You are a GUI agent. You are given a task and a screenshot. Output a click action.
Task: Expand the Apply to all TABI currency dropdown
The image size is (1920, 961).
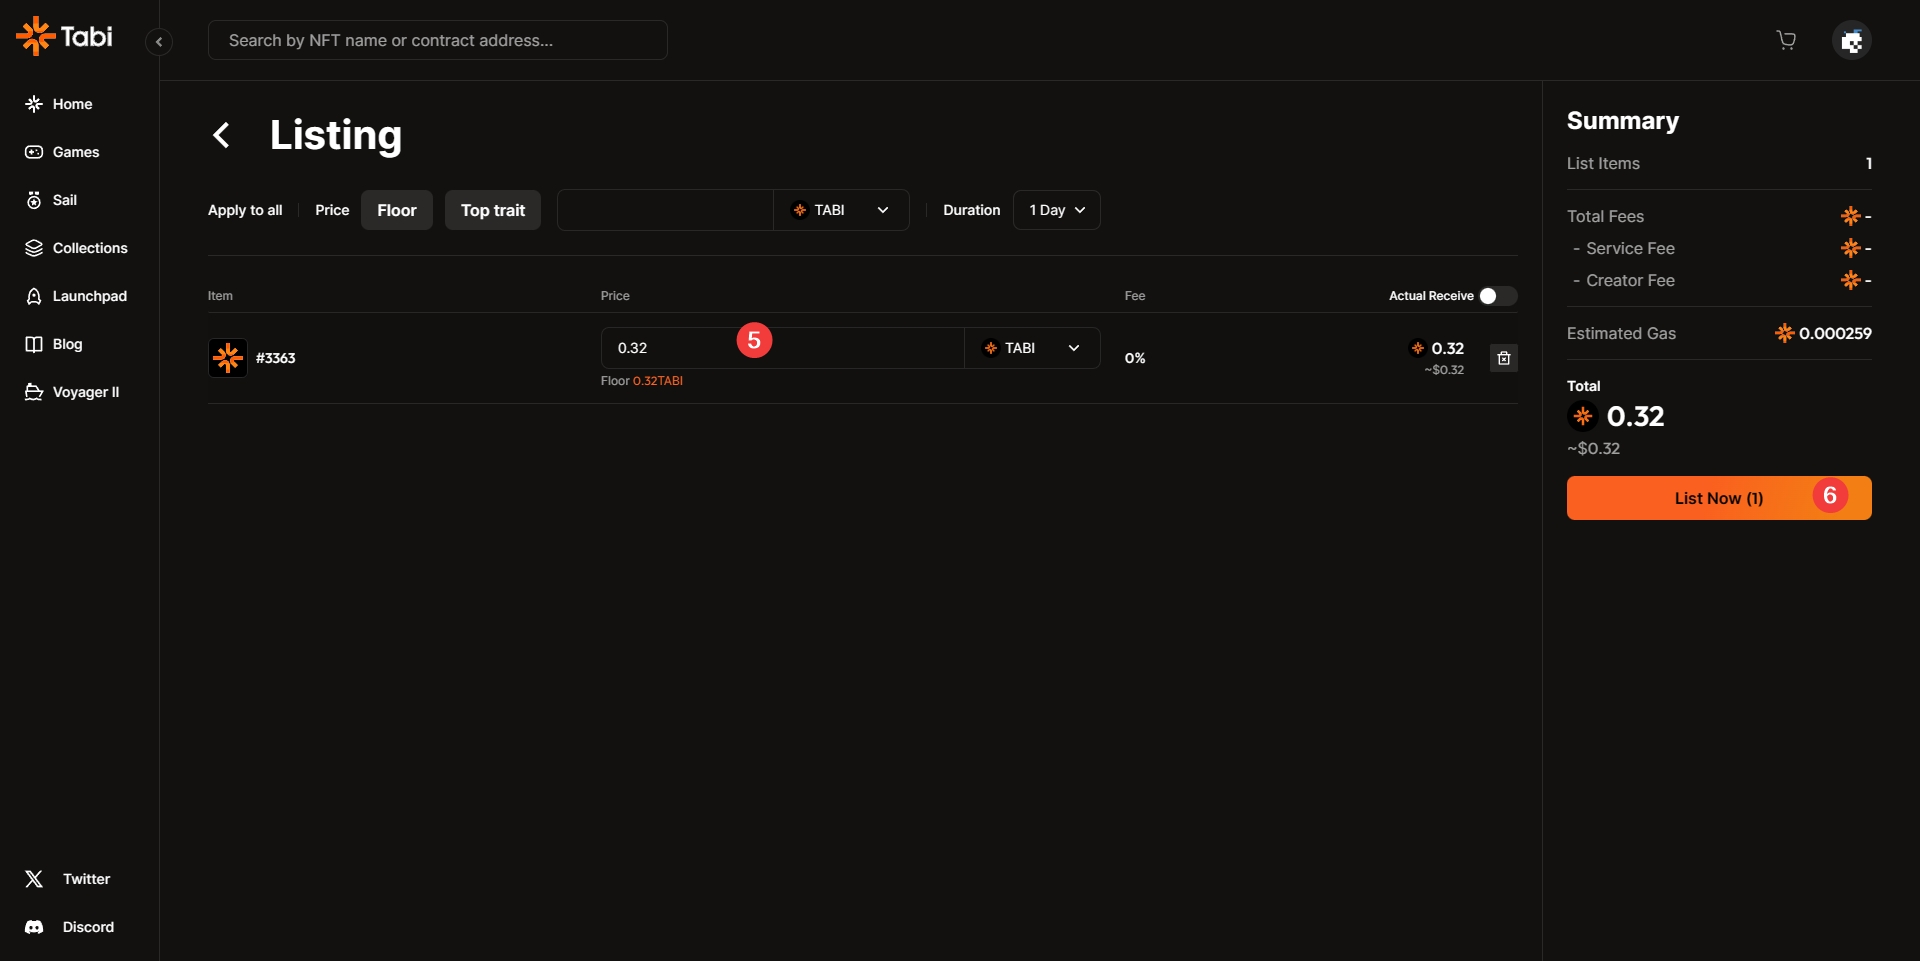click(840, 210)
